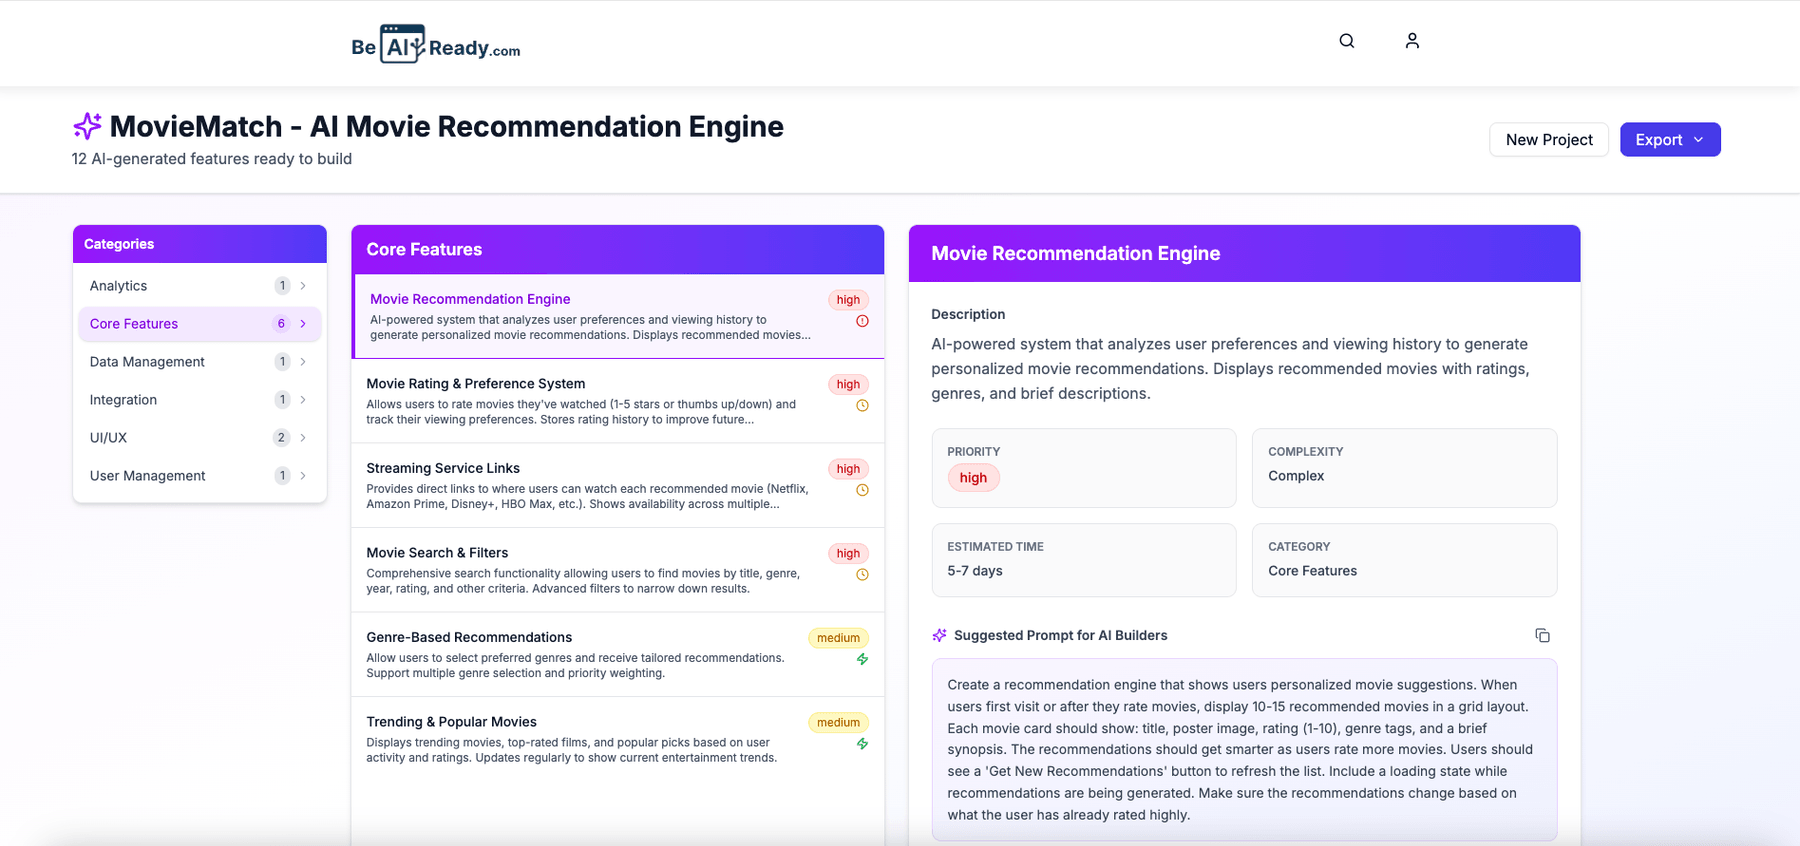Image resolution: width=1800 pixels, height=846 pixels.
Task: Click the suggested prompt text box
Action: coord(1244,750)
